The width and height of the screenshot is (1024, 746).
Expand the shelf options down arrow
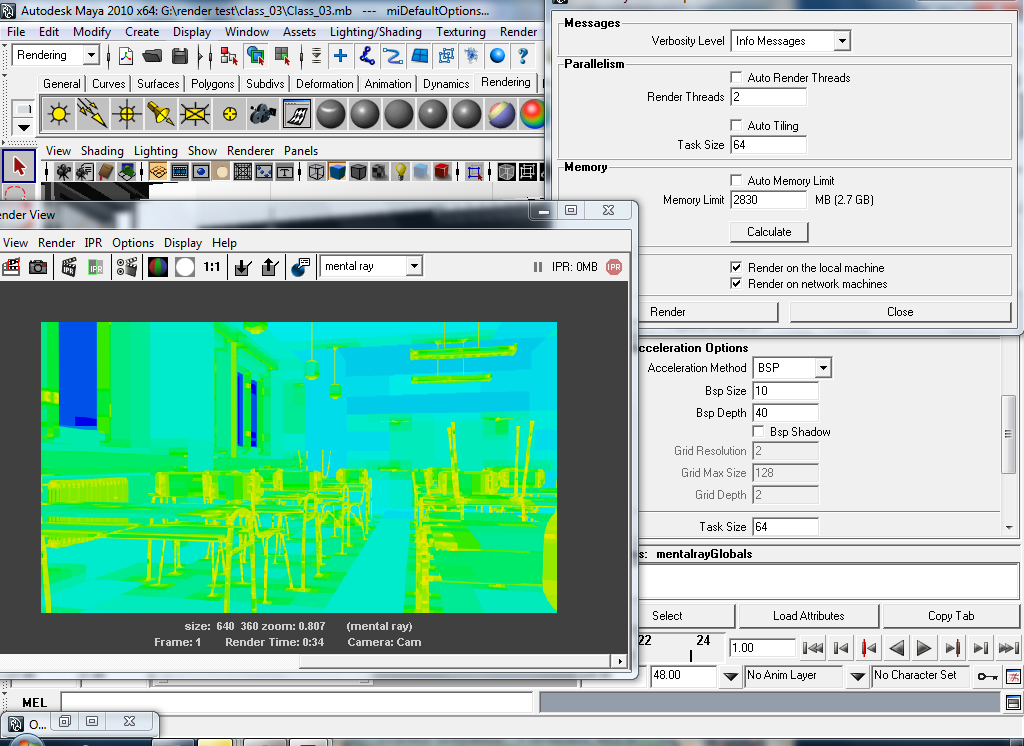click(x=24, y=127)
